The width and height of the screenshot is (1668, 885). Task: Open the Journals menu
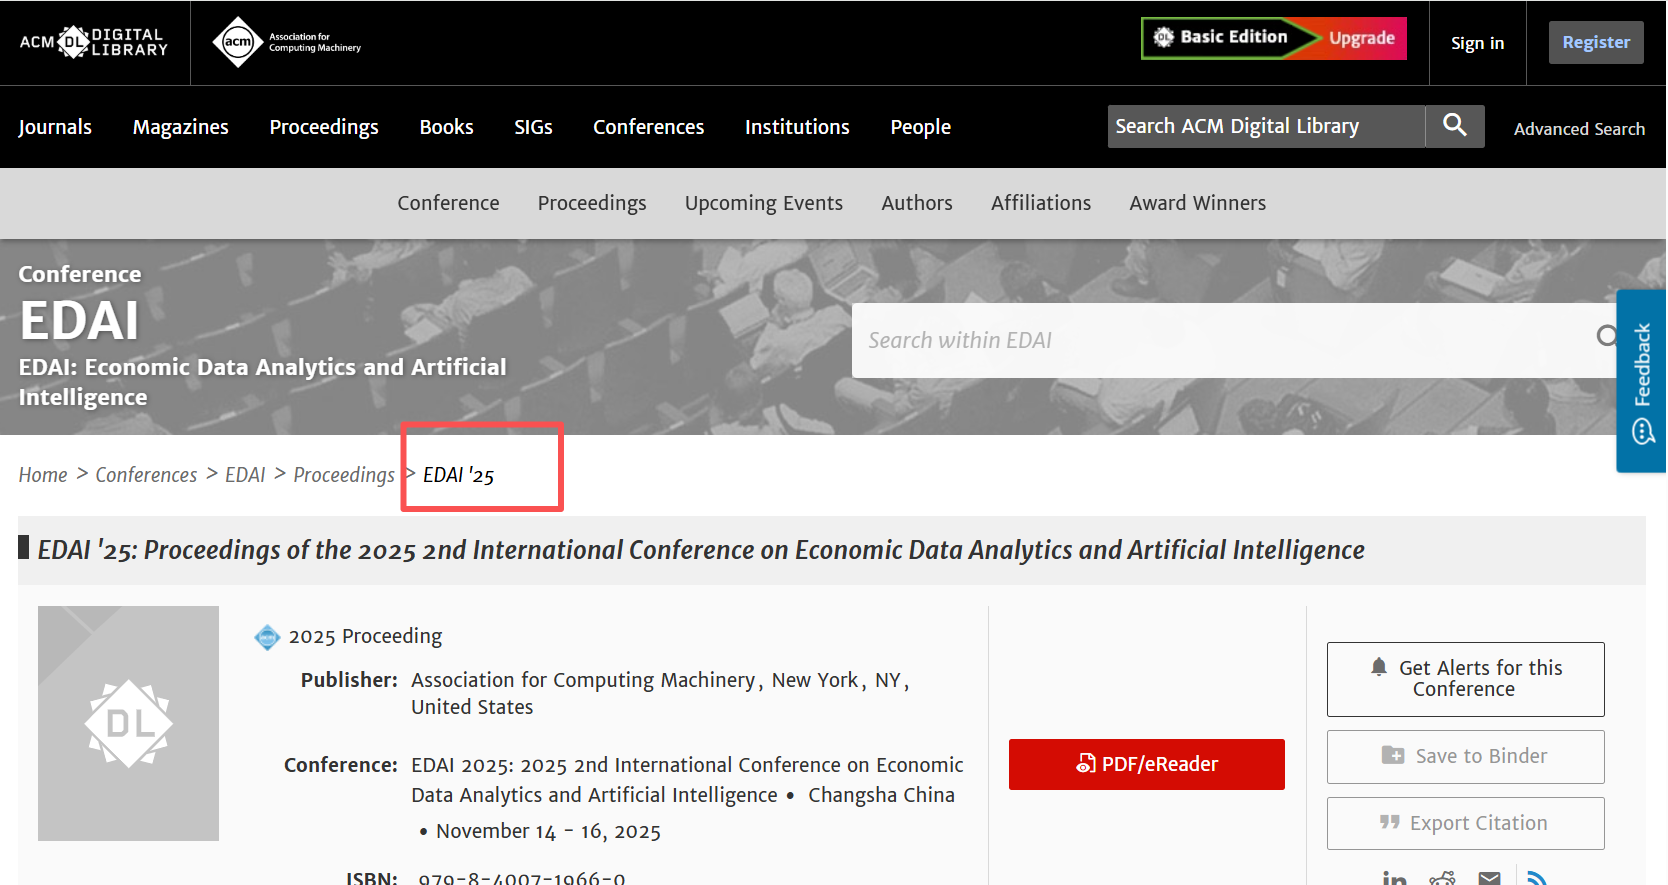coord(55,127)
